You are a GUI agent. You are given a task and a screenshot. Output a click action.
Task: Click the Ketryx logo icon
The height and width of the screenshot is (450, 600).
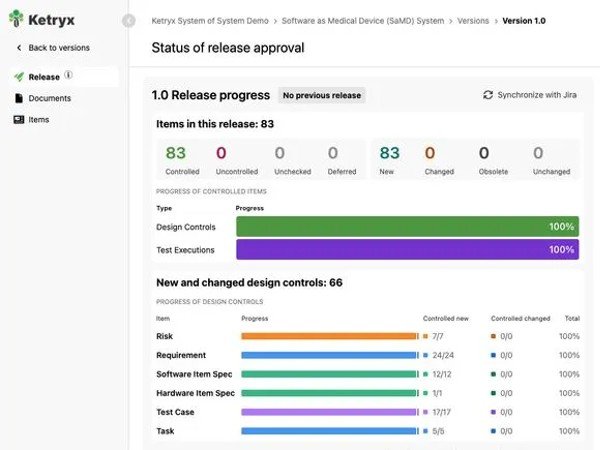[16, 18]
